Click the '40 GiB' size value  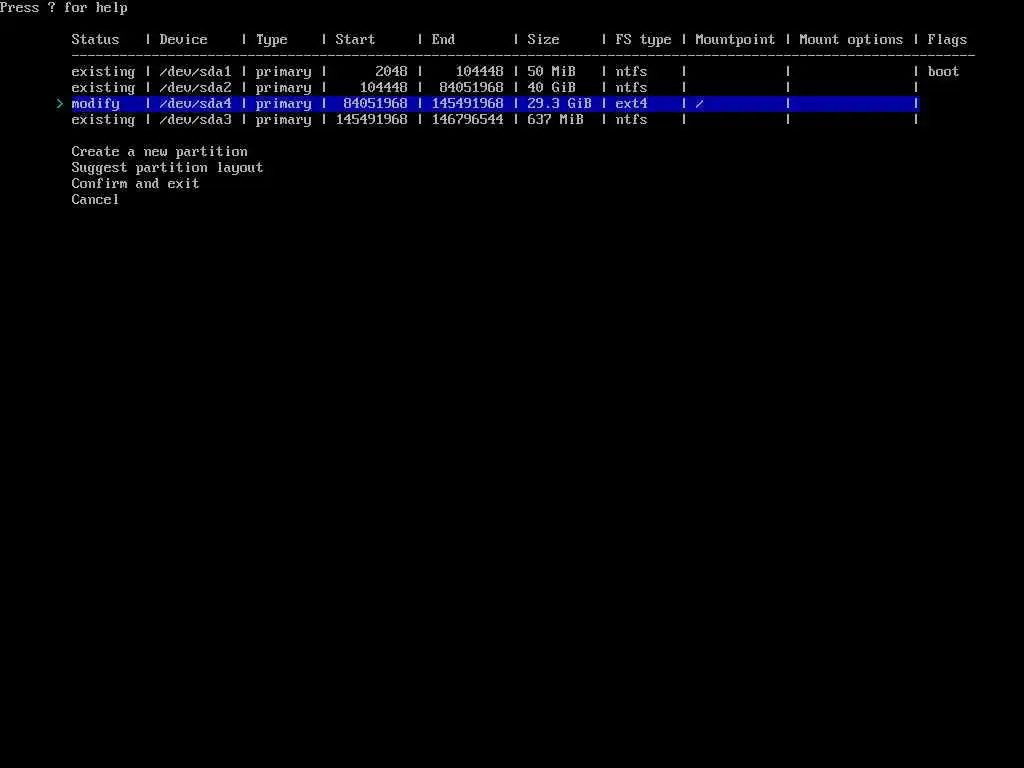click(x=551, y=88)
